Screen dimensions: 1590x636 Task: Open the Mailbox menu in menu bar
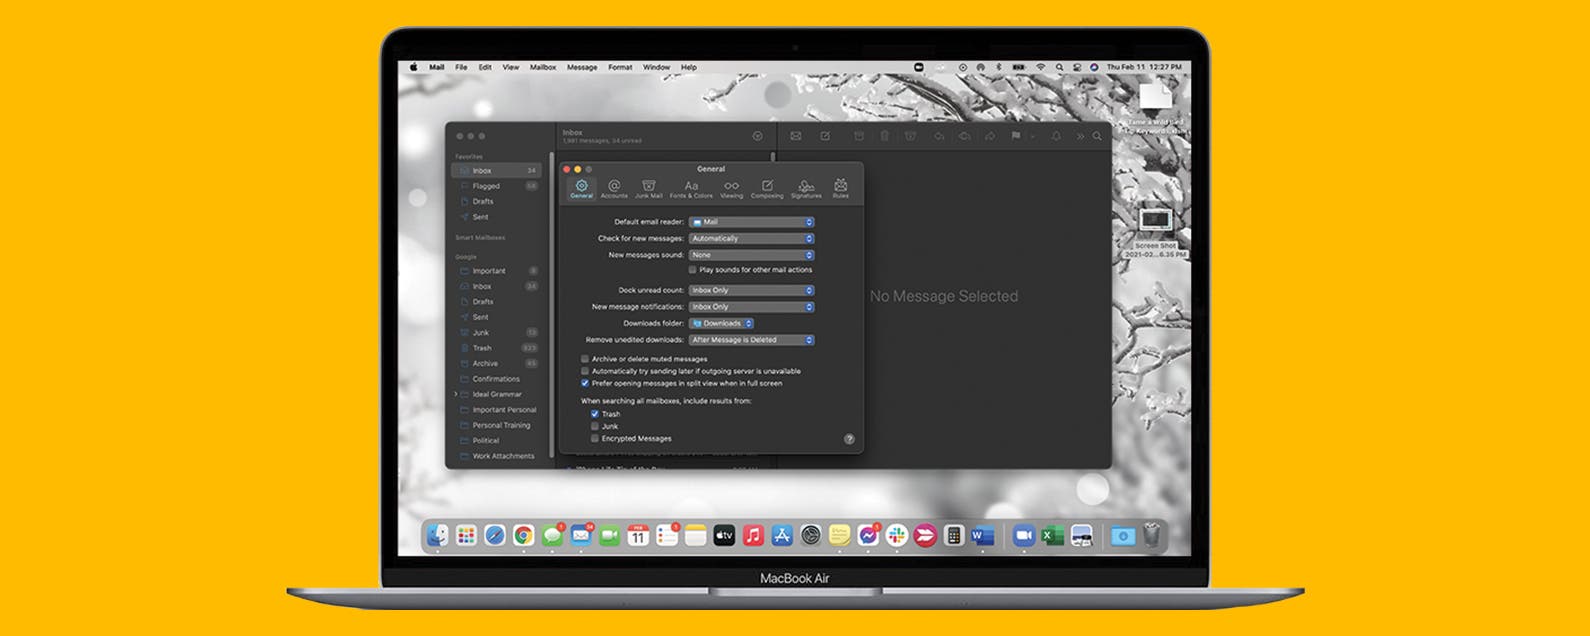[x=543, y=68]
